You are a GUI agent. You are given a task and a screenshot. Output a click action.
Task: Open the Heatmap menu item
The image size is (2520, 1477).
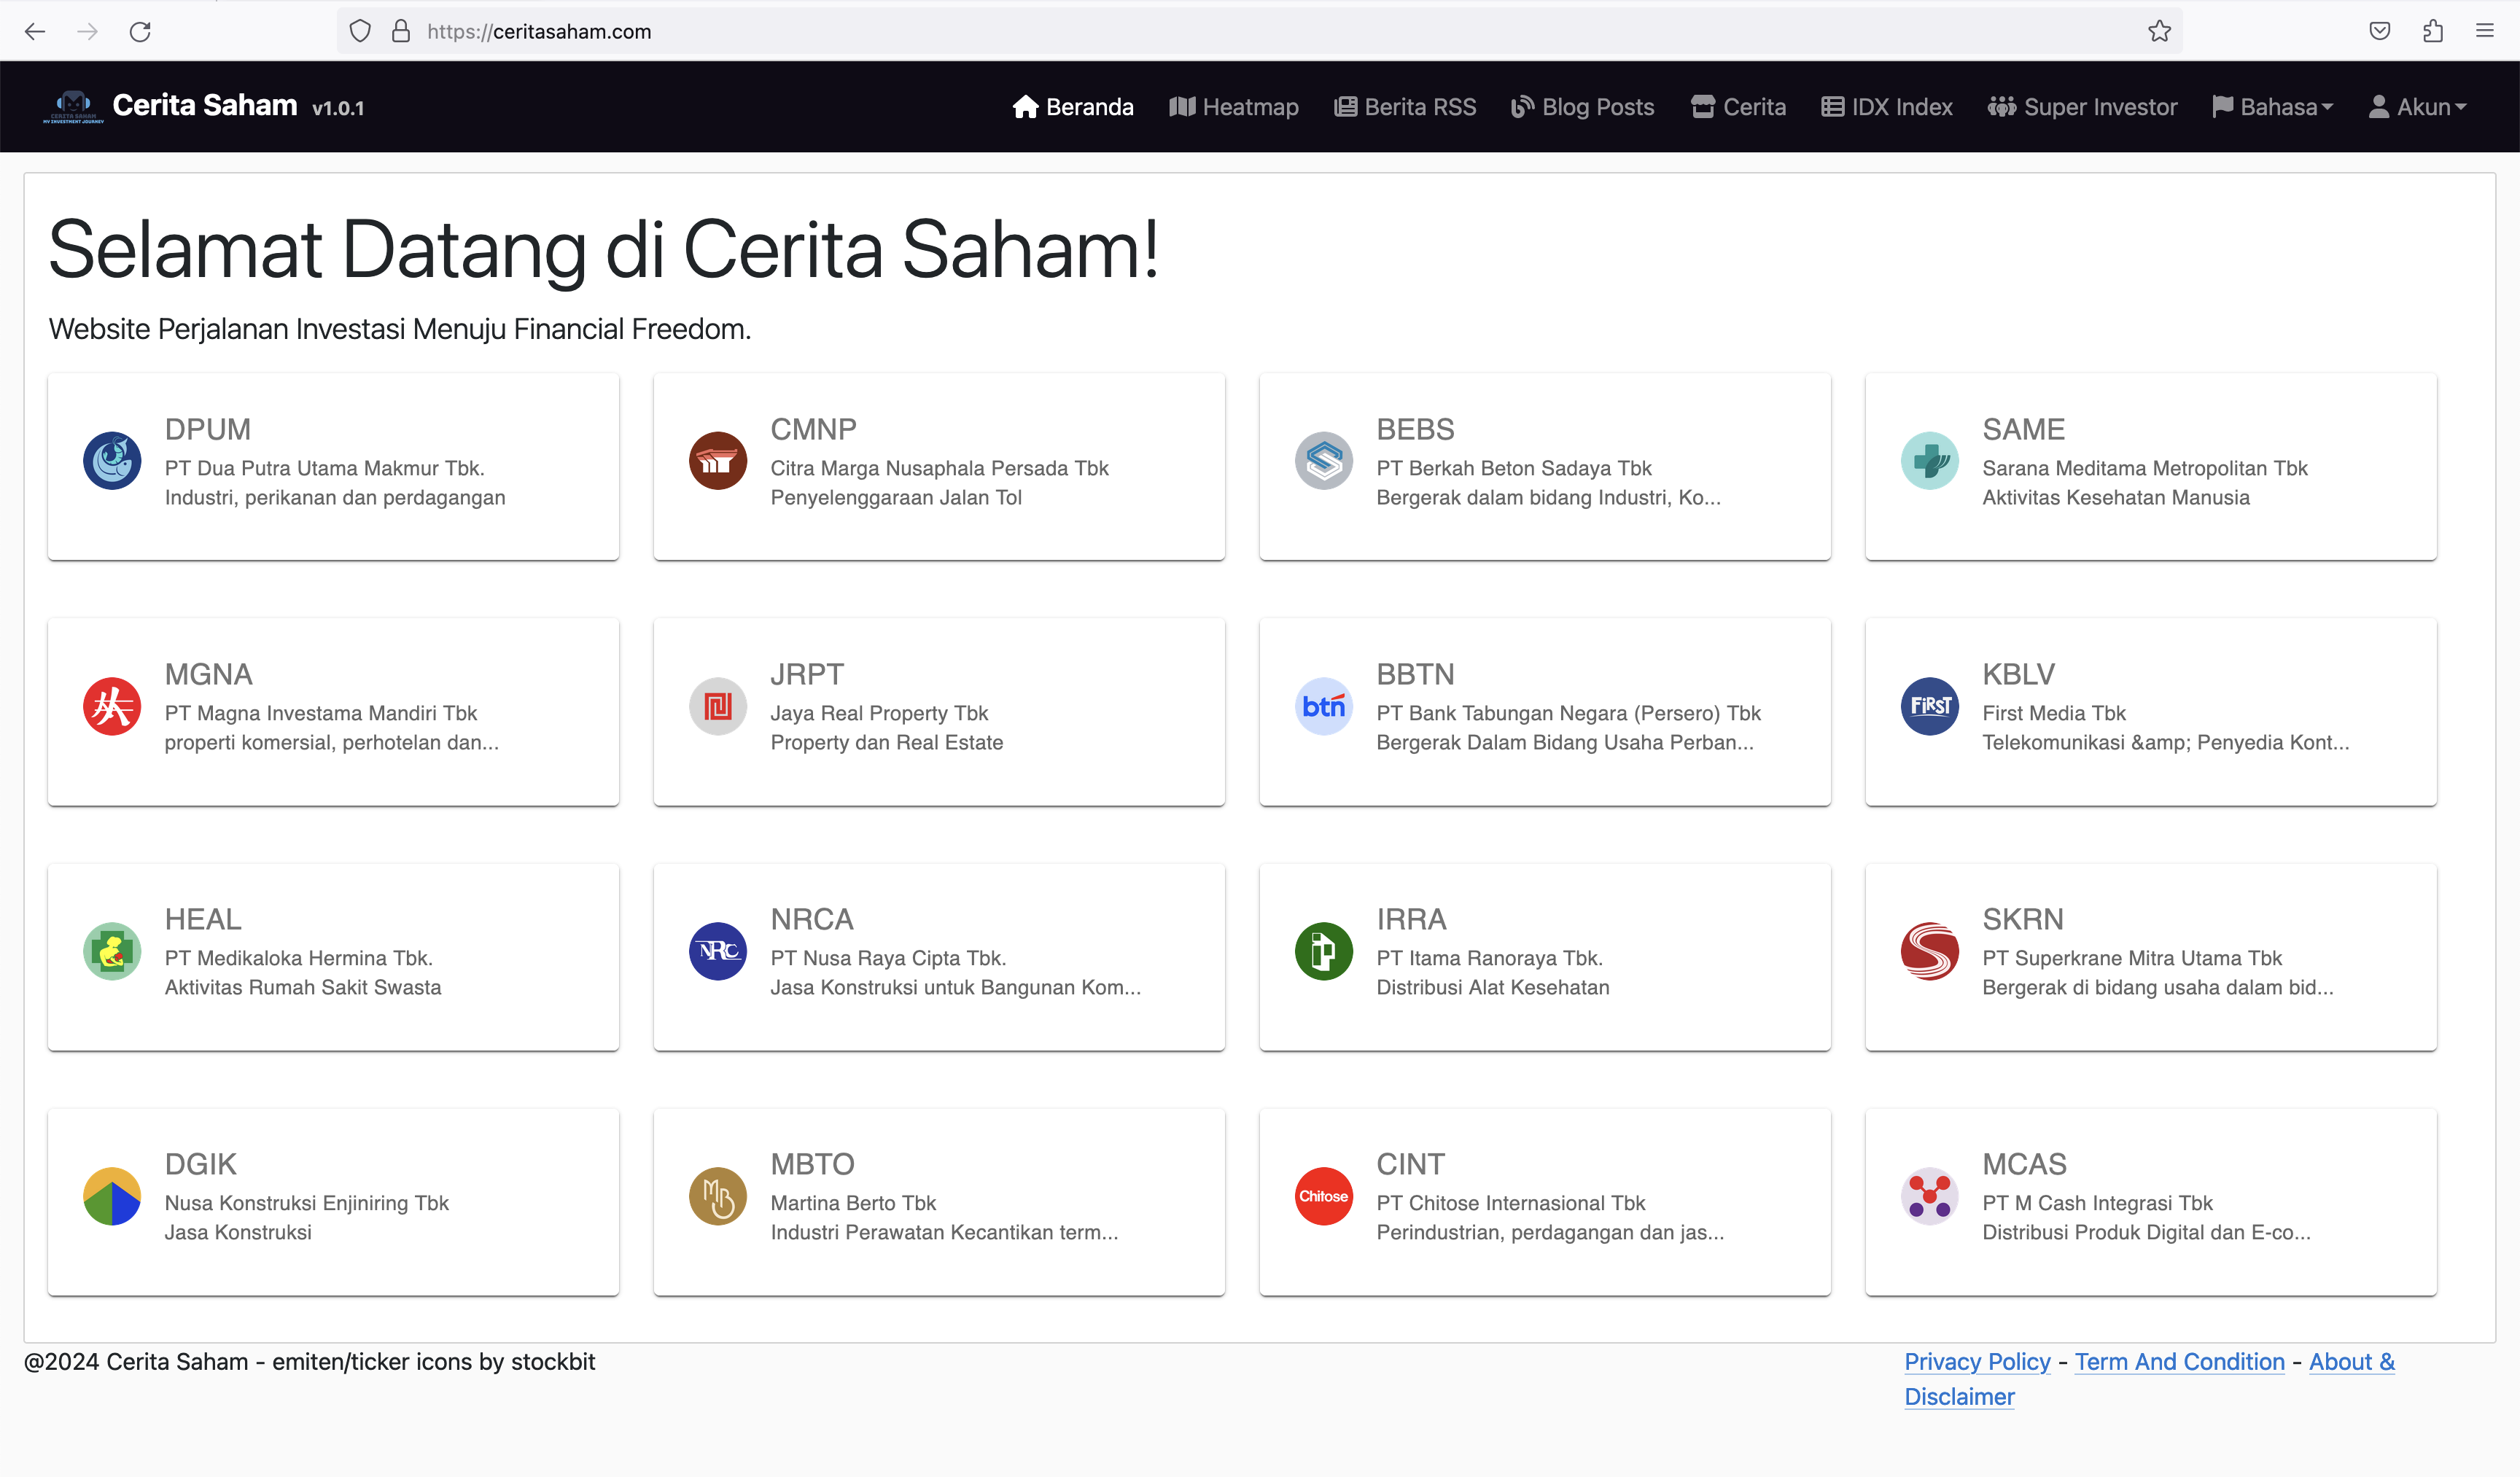click(x=1234, y=107)
